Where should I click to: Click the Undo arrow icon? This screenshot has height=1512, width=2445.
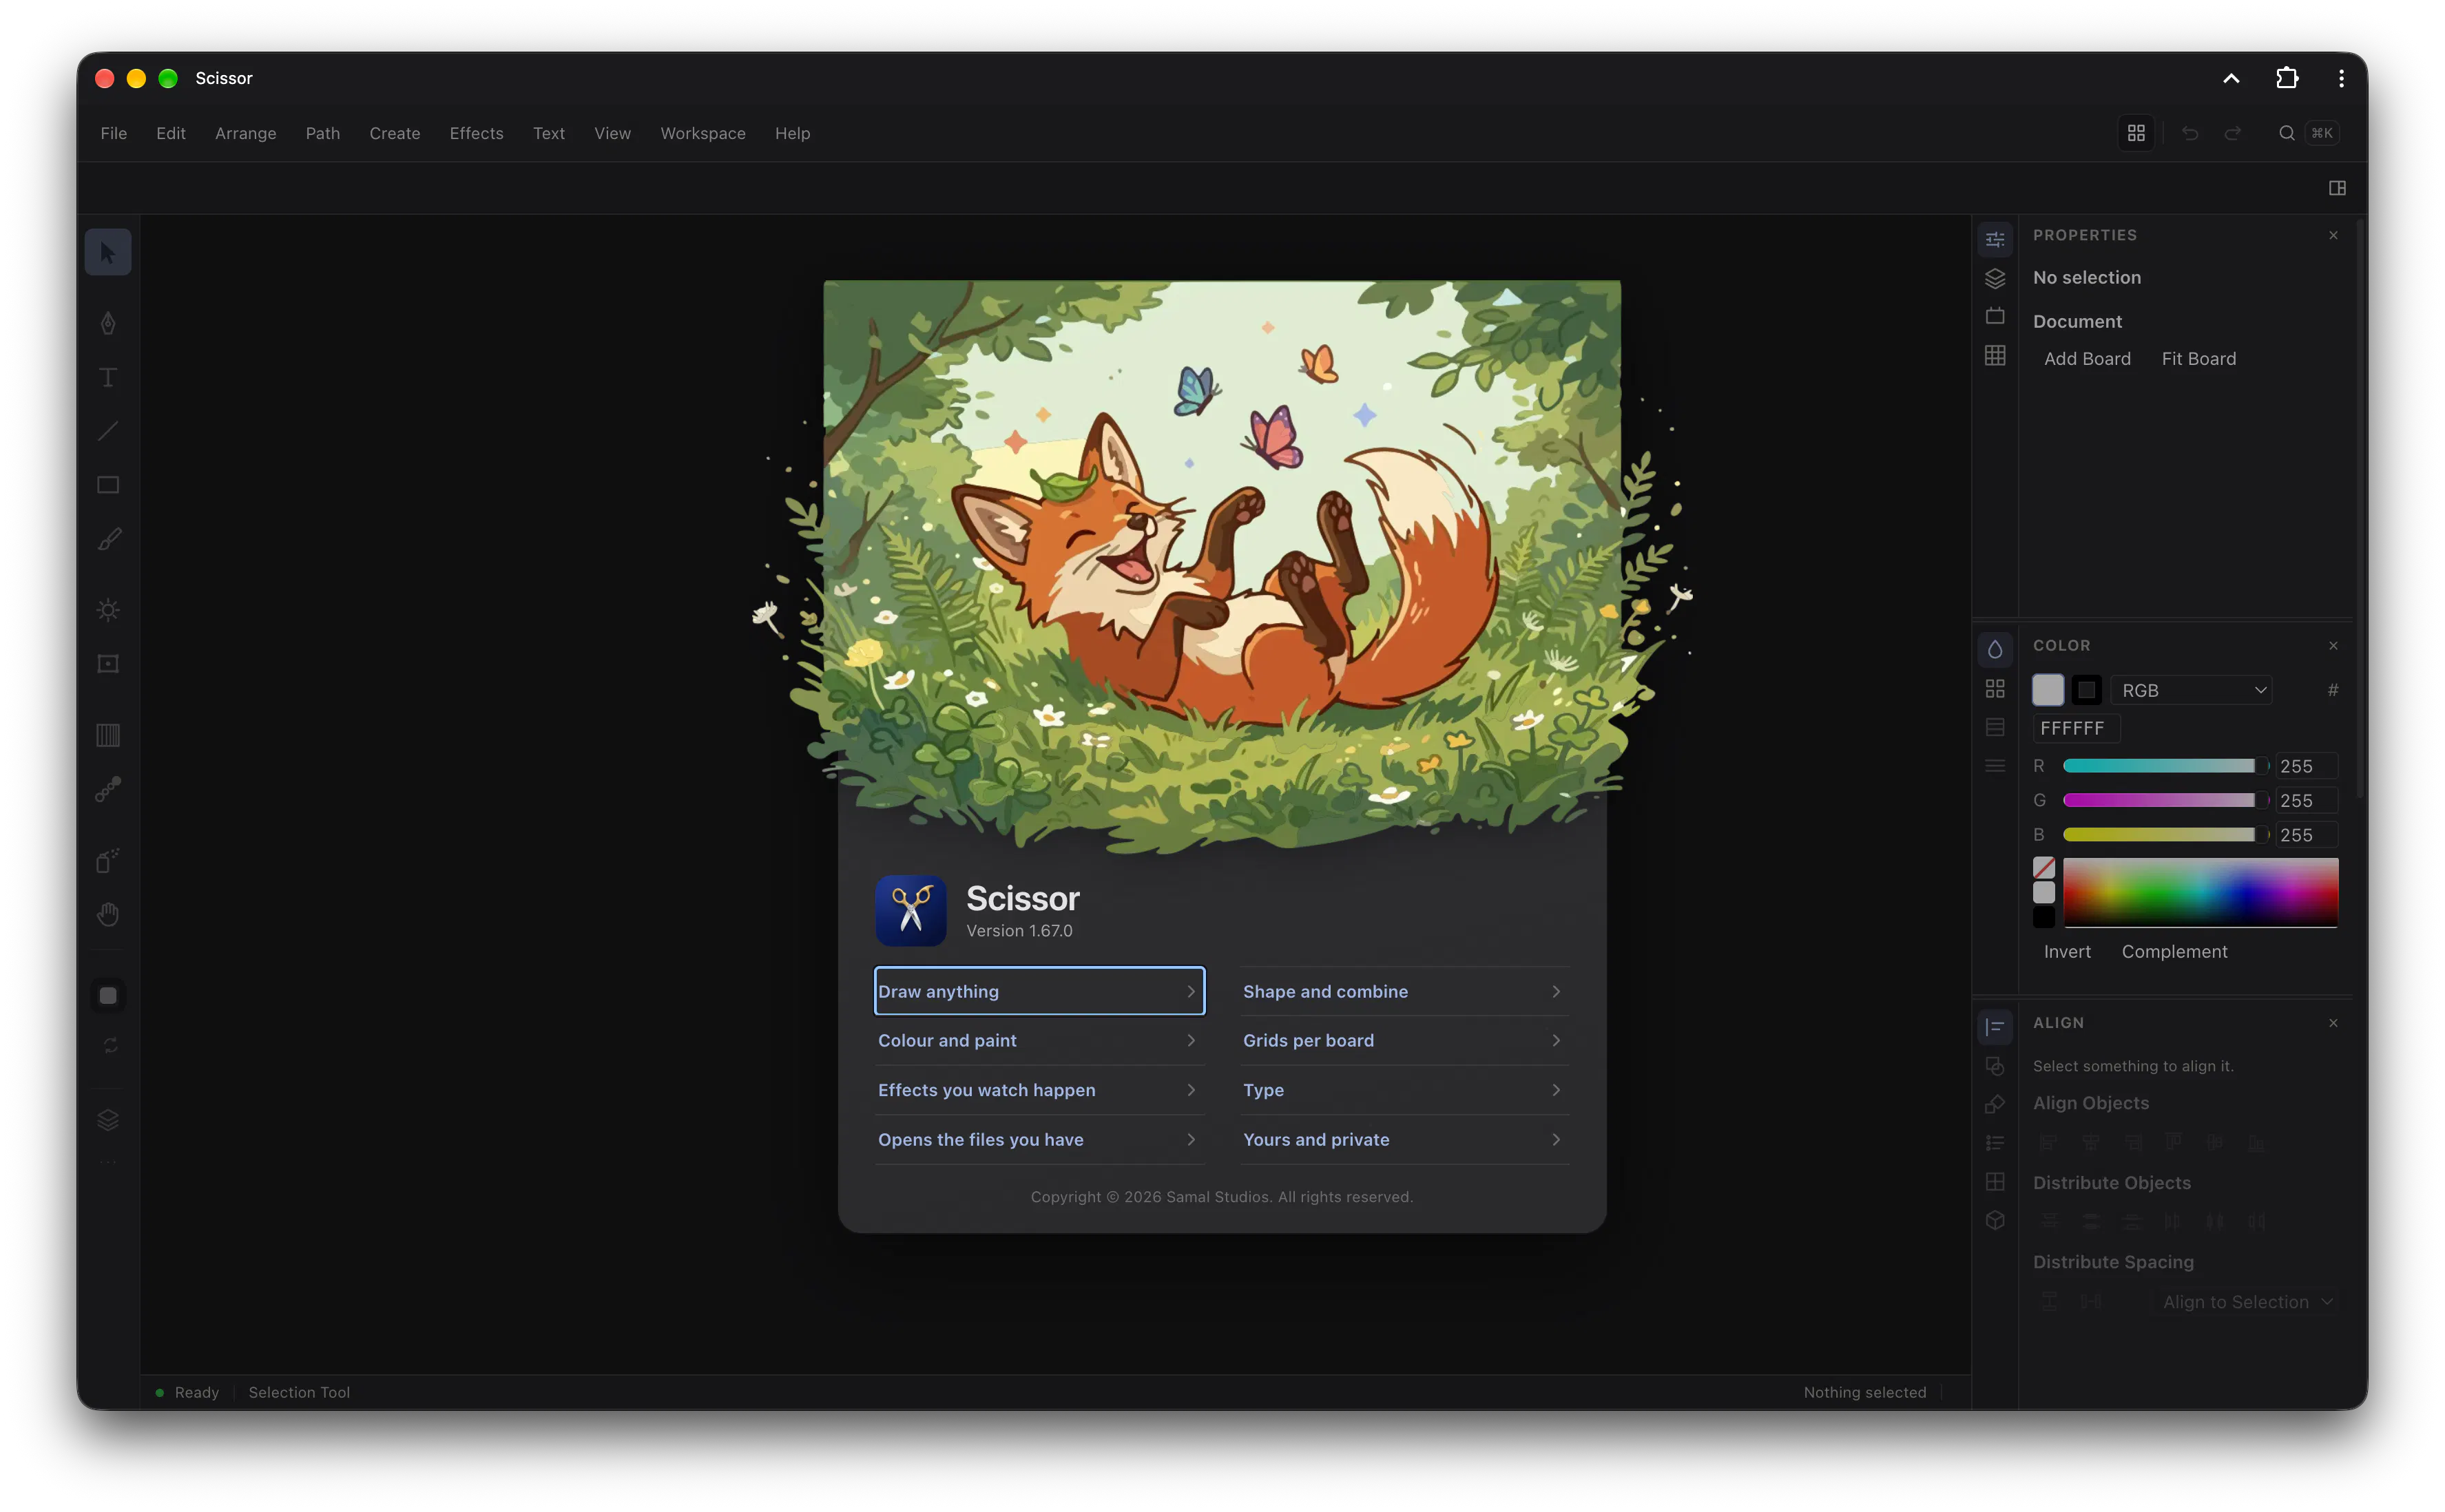(x=2190, y=133)
